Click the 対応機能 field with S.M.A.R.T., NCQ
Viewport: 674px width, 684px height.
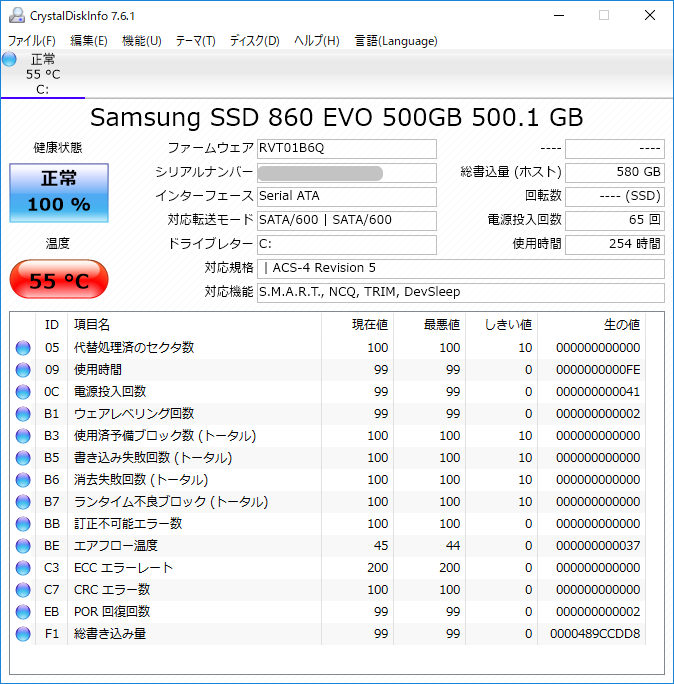tap(461, 293)
